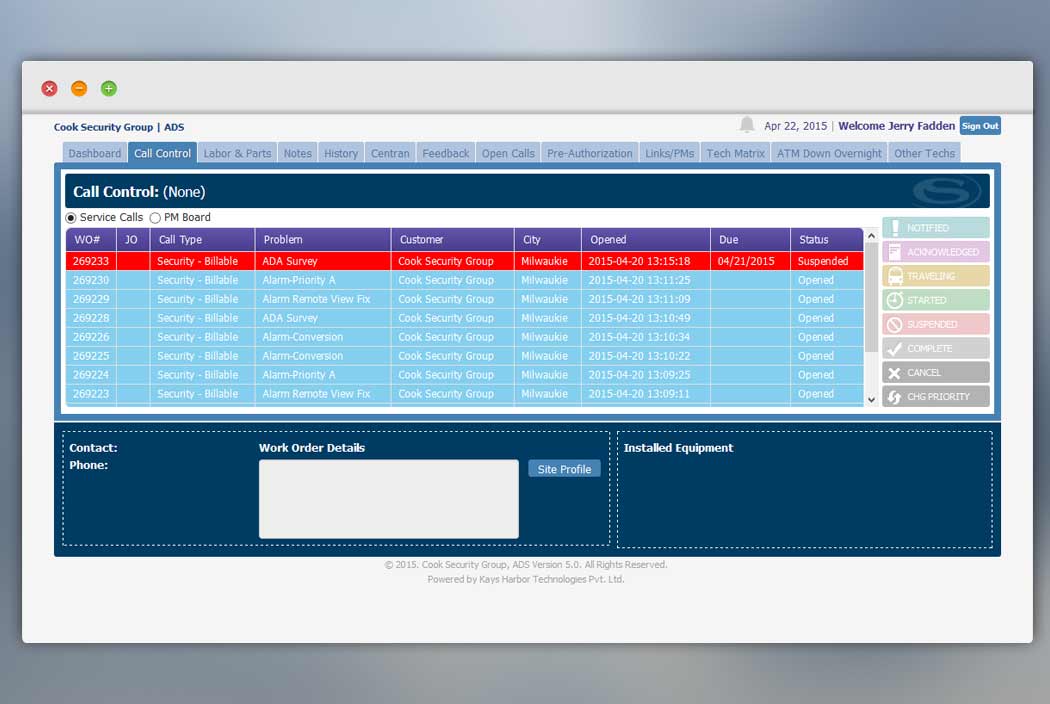
Task: Click the Acknowledged document icon
Action: (x=895, y=252)
